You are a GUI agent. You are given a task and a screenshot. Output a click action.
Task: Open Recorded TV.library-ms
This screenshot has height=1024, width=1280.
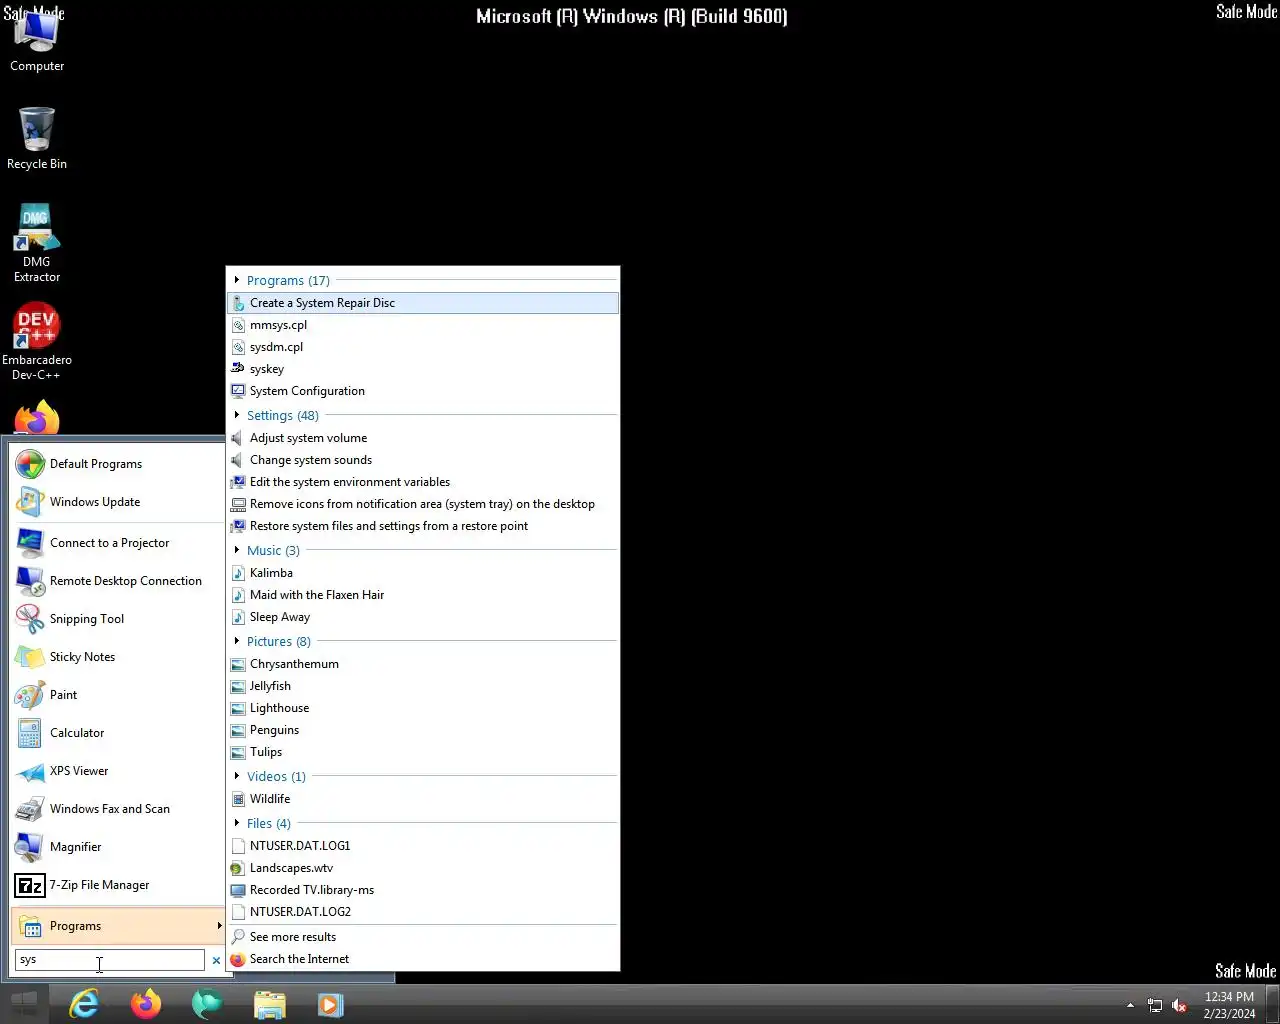423,890
